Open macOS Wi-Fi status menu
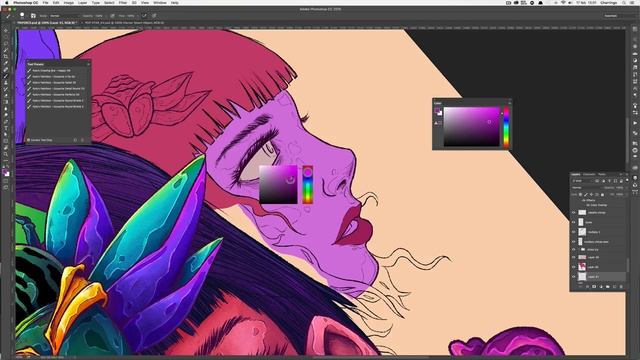Screen dimensions: 640x360 [x=563, y=2]
